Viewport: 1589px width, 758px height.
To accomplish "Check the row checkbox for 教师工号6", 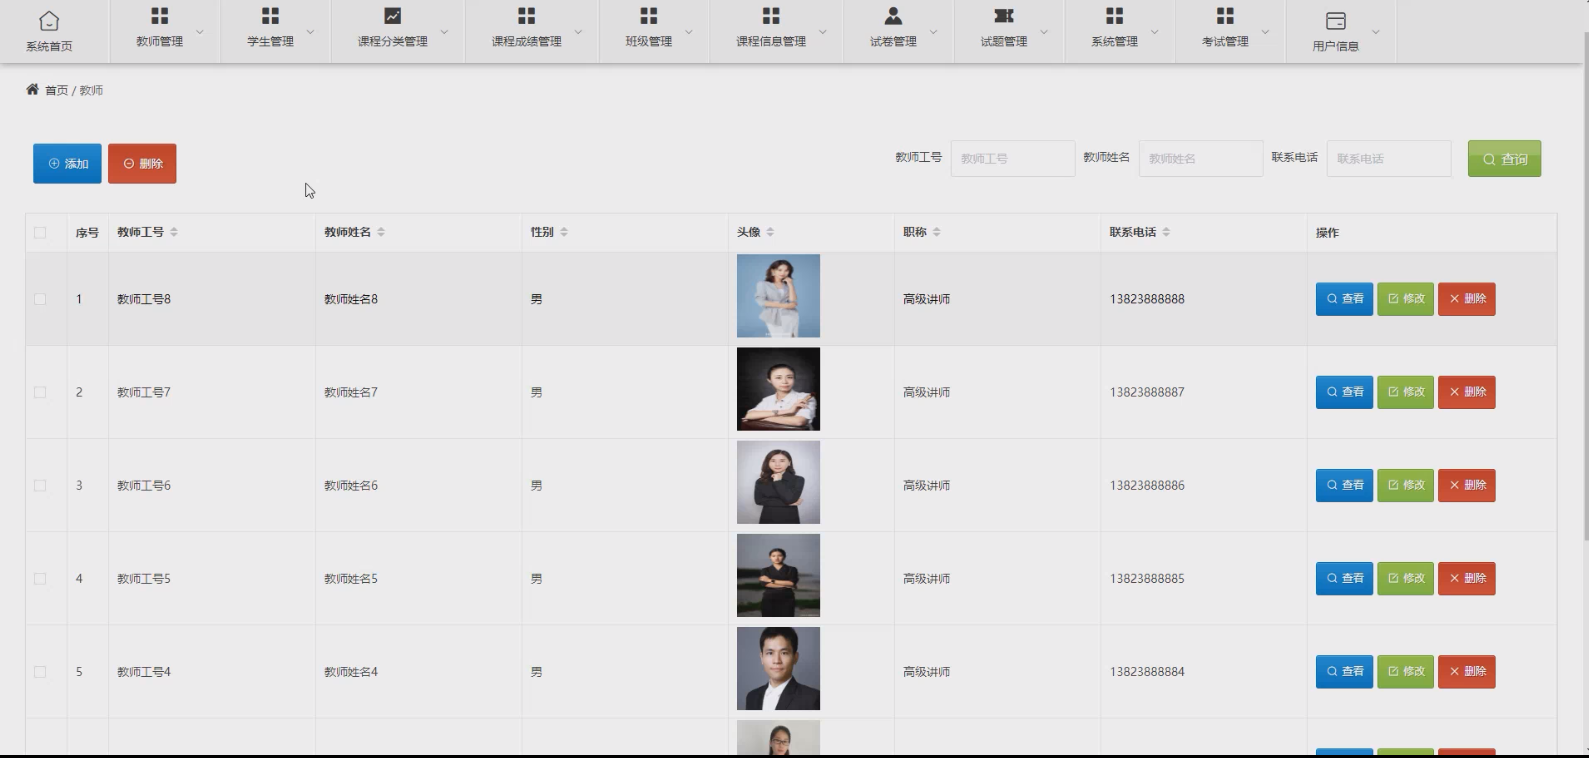I will click(40, 485).
